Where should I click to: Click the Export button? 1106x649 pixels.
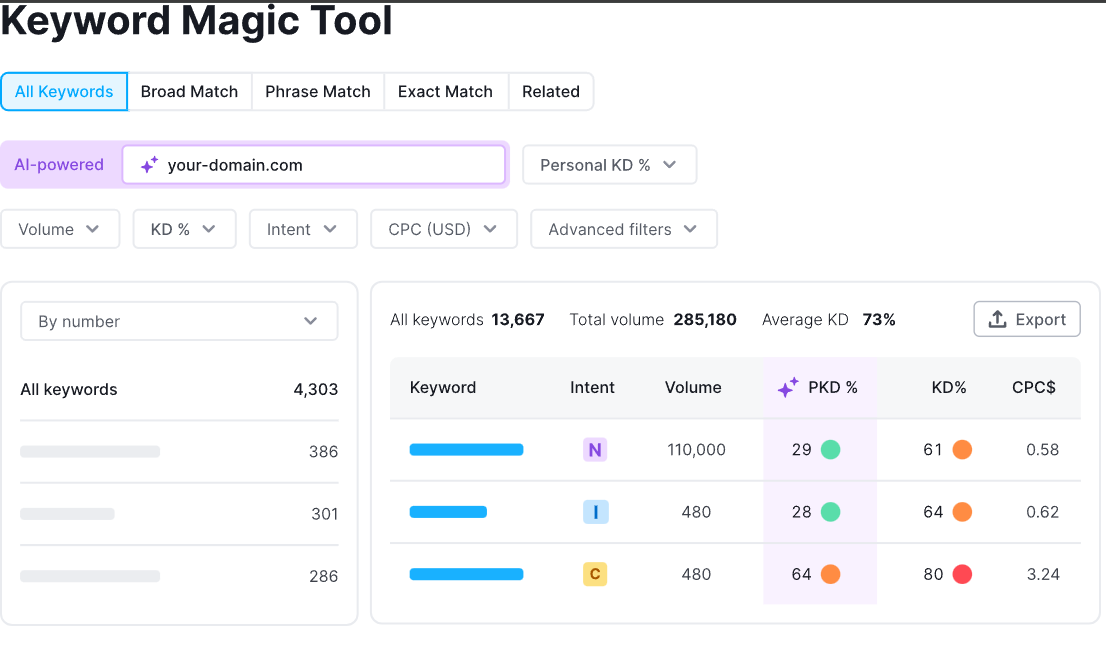click(1027, 318)
